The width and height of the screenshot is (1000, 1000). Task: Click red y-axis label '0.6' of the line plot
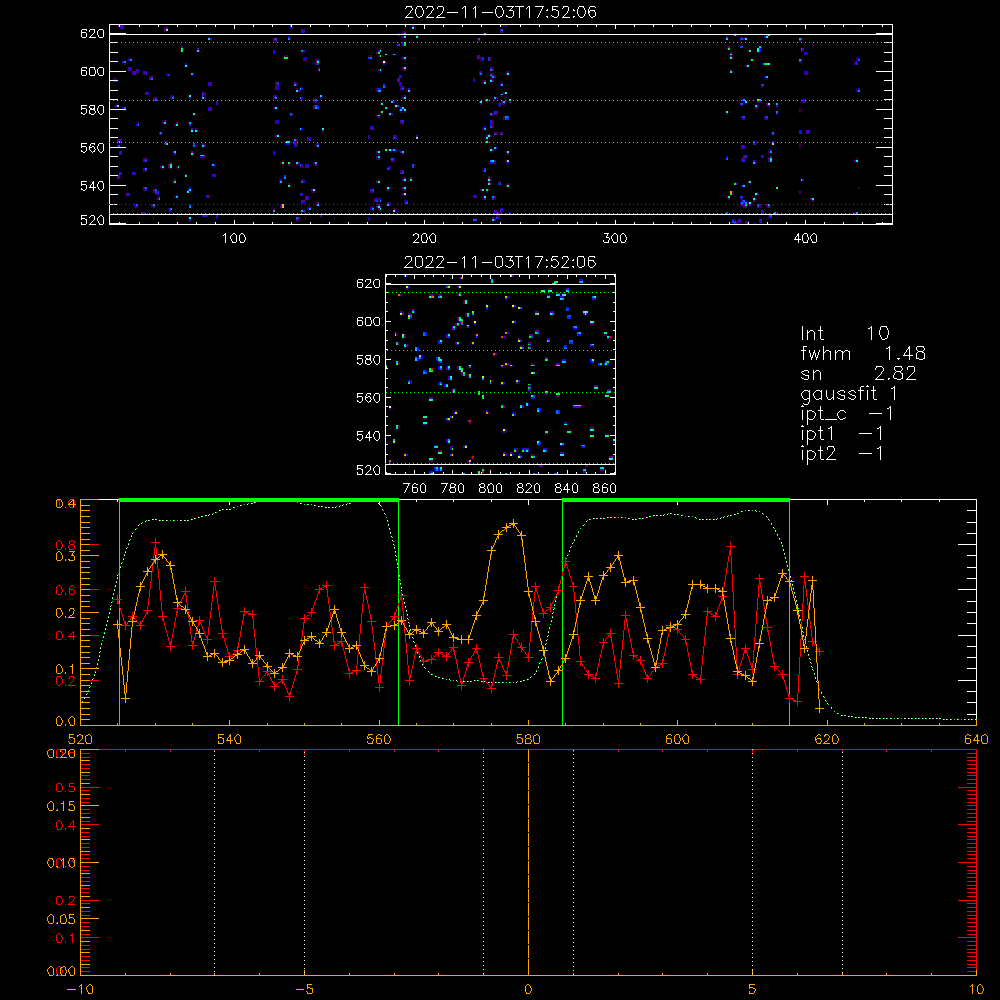pos(66,591)
